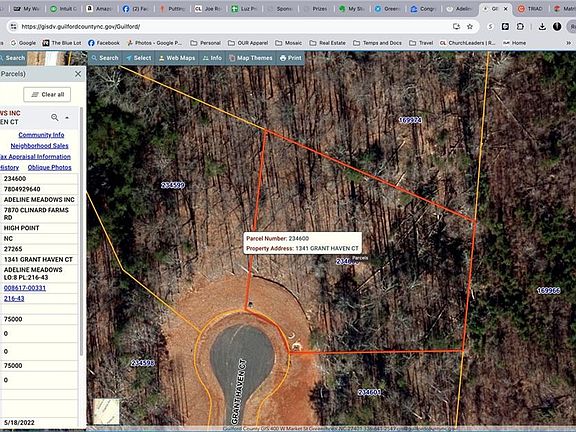This screenshot has width=576, height=432.
Task: Click the zoom-to-parcel magnifier icon
Action: point(55,117)
